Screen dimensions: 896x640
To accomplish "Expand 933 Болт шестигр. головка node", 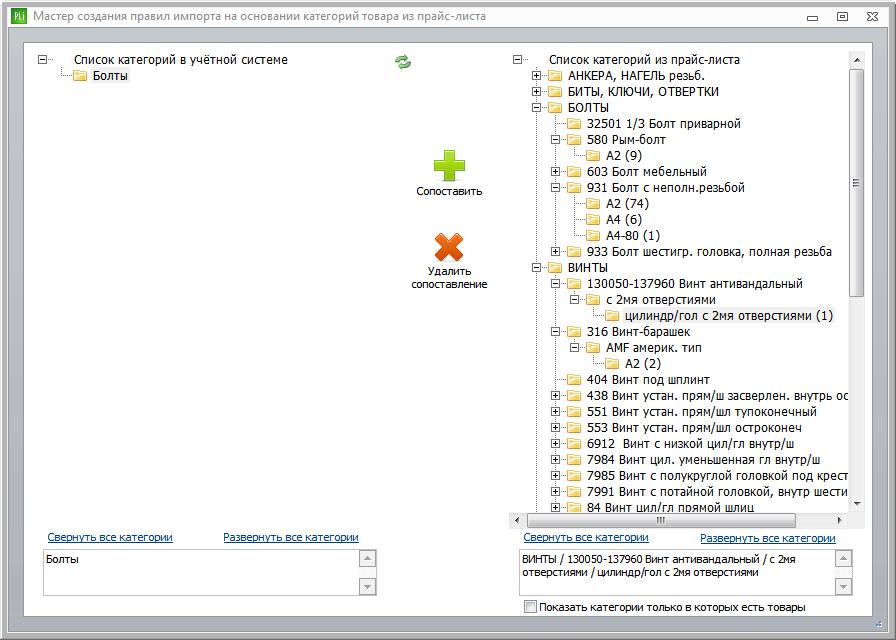I will [x=555, y=251].
